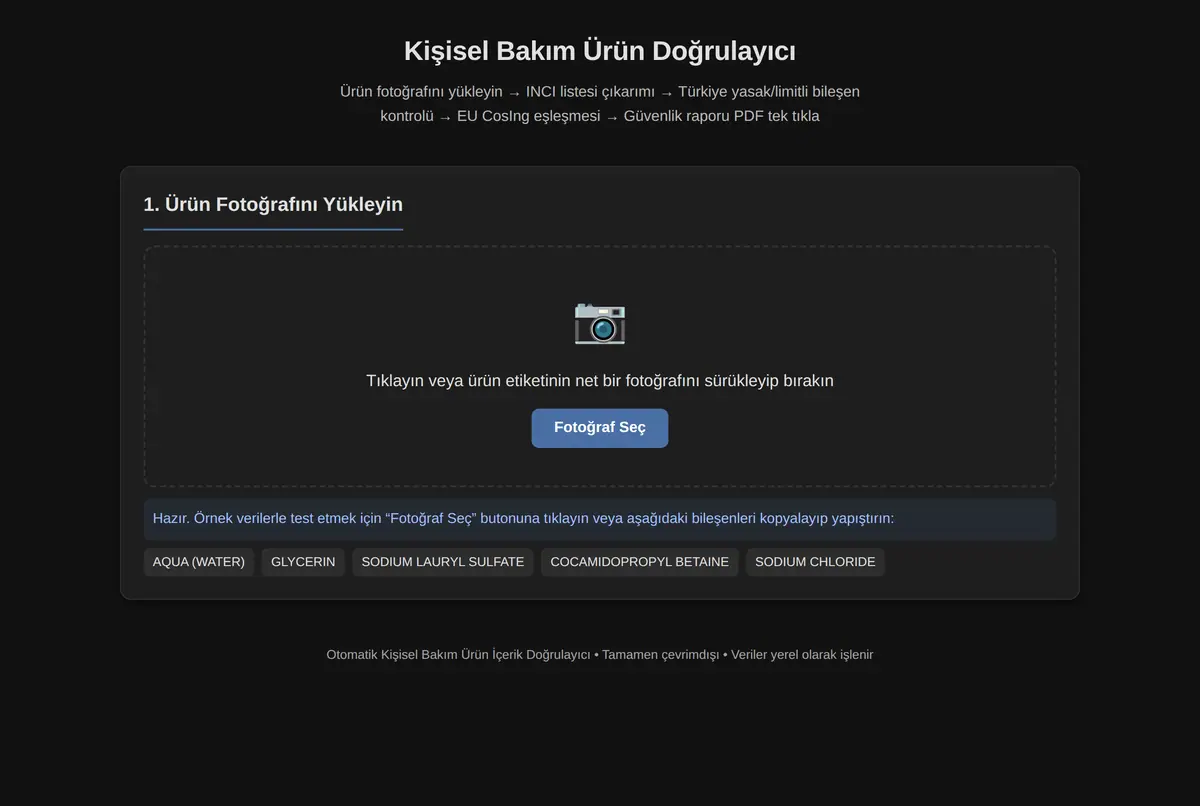
Task: Click the page title Kişisel Bakım Ürün Doğrulayıcı
Action: coord(600,51)
